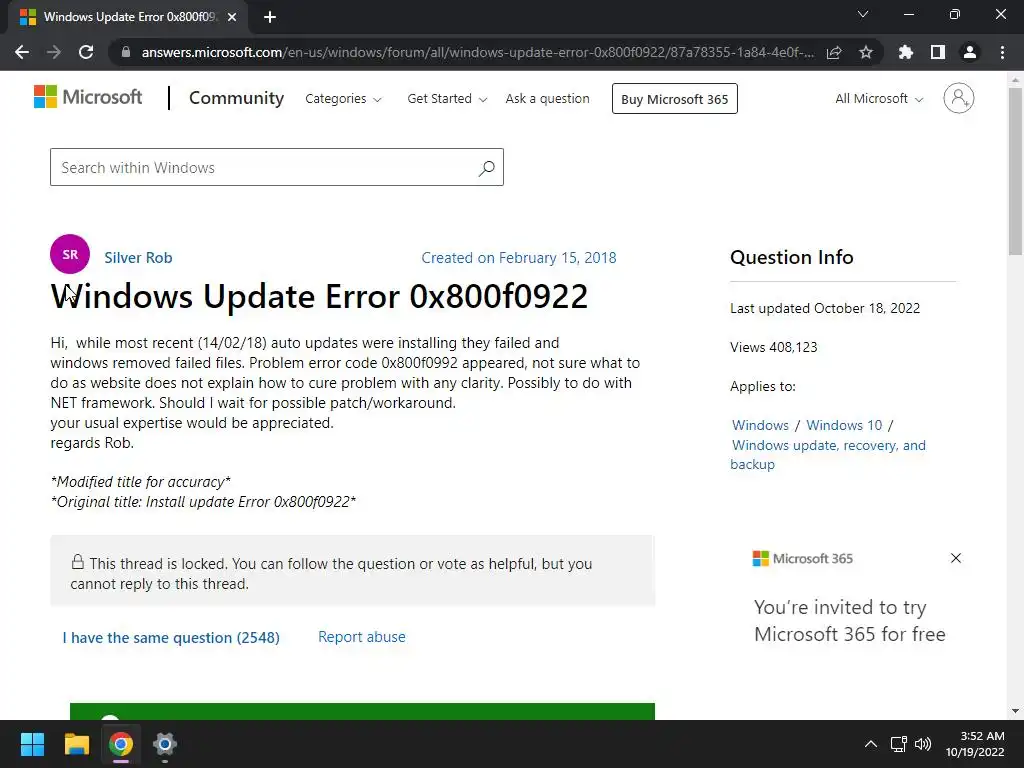The height and width of the screenshot is (768, 1024).
Task: Click Last updated October 18, 2022 text
Action: pyautogui.click(x=825, y=308)
